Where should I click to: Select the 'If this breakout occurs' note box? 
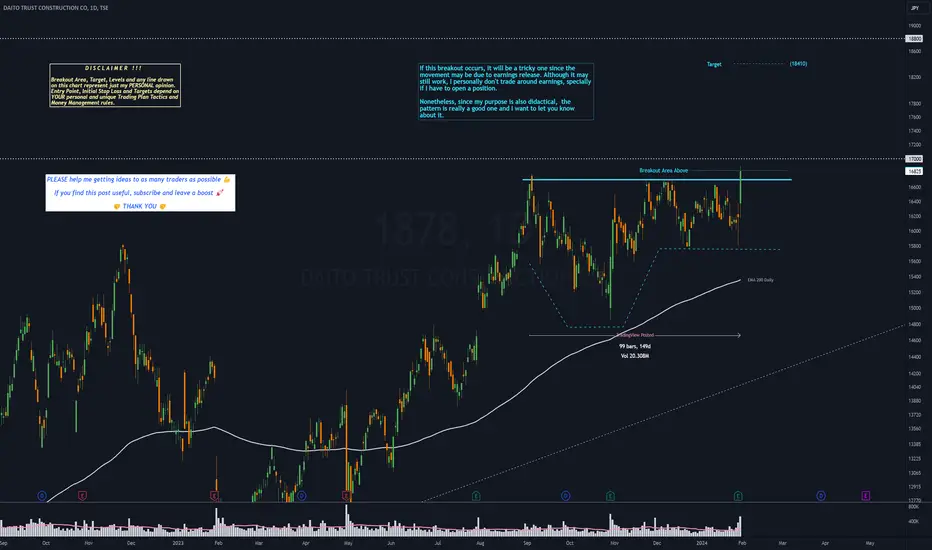pos(506,92)
